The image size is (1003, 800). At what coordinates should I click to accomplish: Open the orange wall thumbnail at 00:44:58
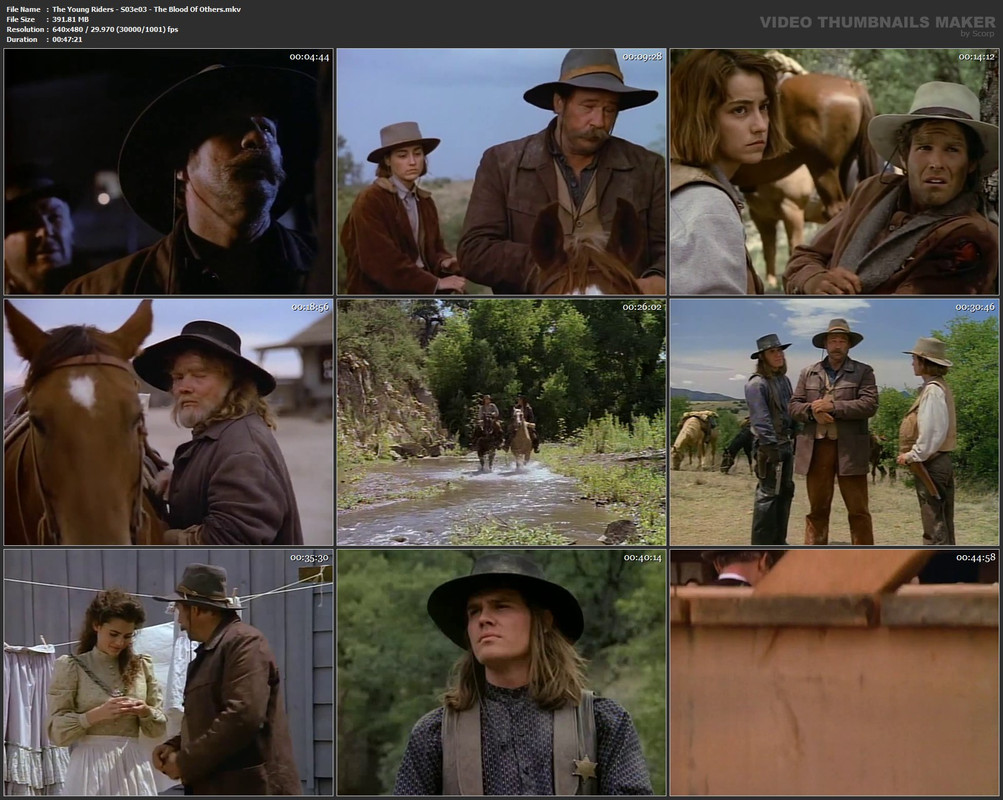(x=834, y=673)
